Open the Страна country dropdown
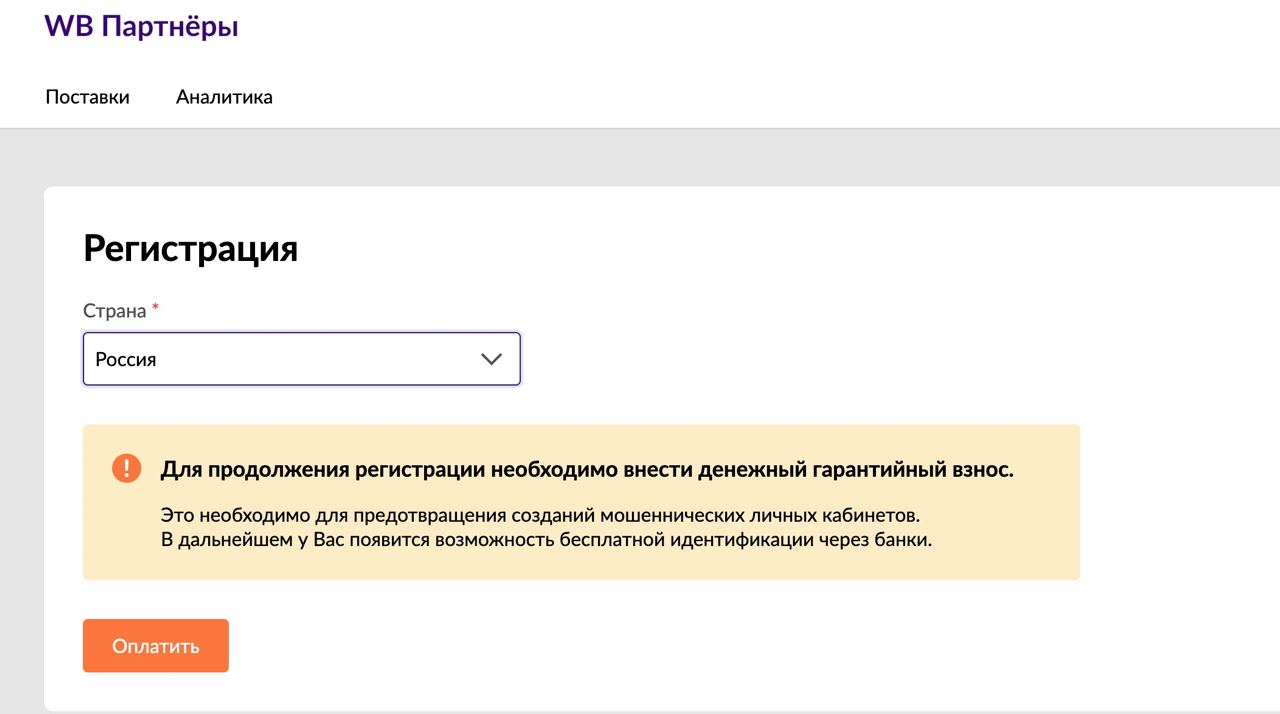 coord(301,359)
